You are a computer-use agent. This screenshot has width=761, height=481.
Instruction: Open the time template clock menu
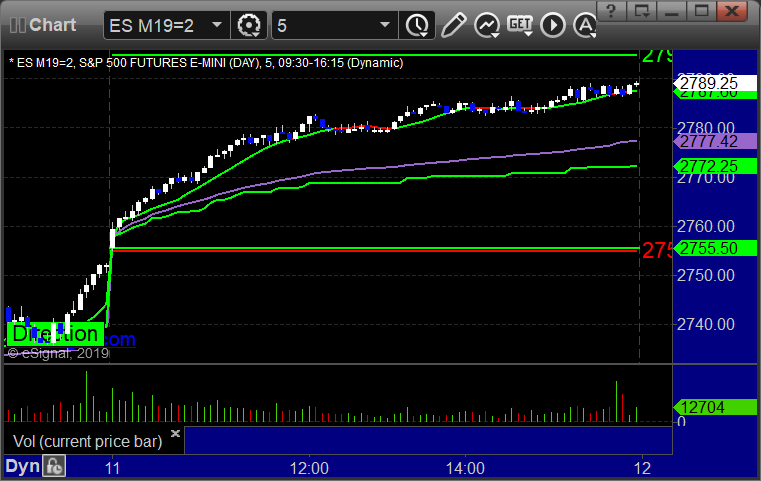click(x=417, y=25)
